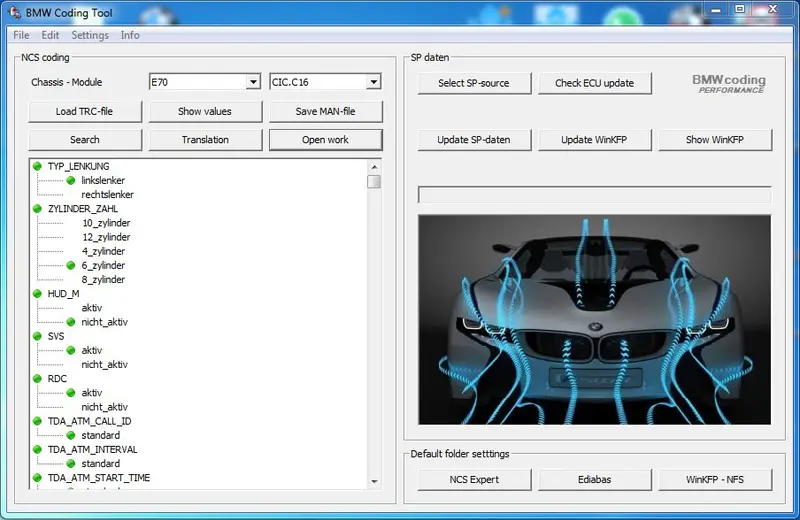Click the green dot beside TYP_LENKUNG
The width and height of the screenshot is (800, 520).
(37, 166)
